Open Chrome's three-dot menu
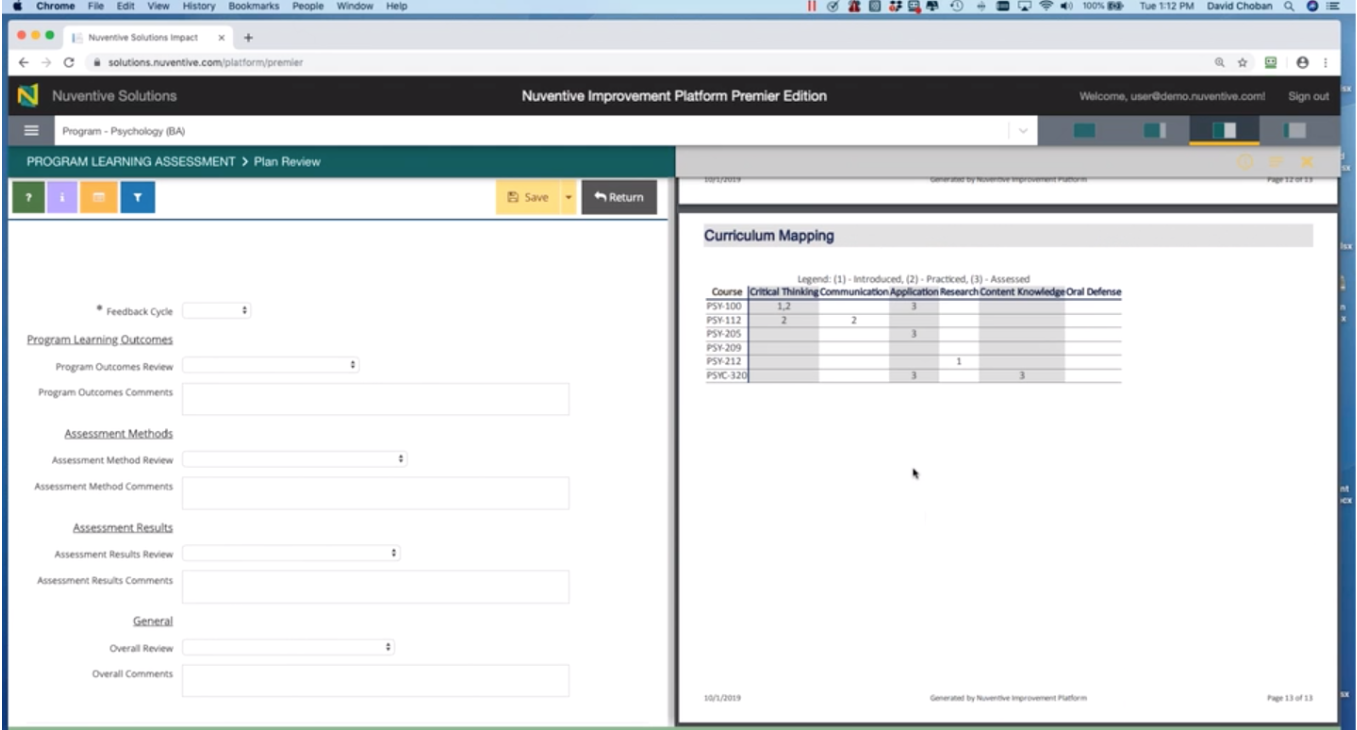 coord(1325,62)
